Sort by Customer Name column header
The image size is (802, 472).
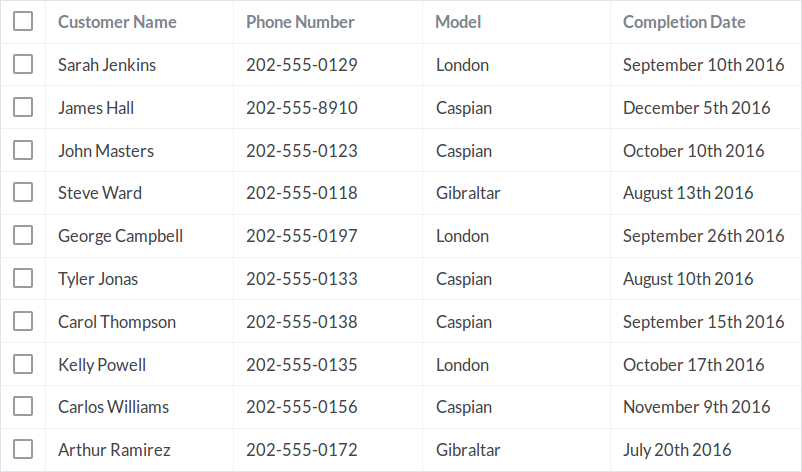point(117,22)
